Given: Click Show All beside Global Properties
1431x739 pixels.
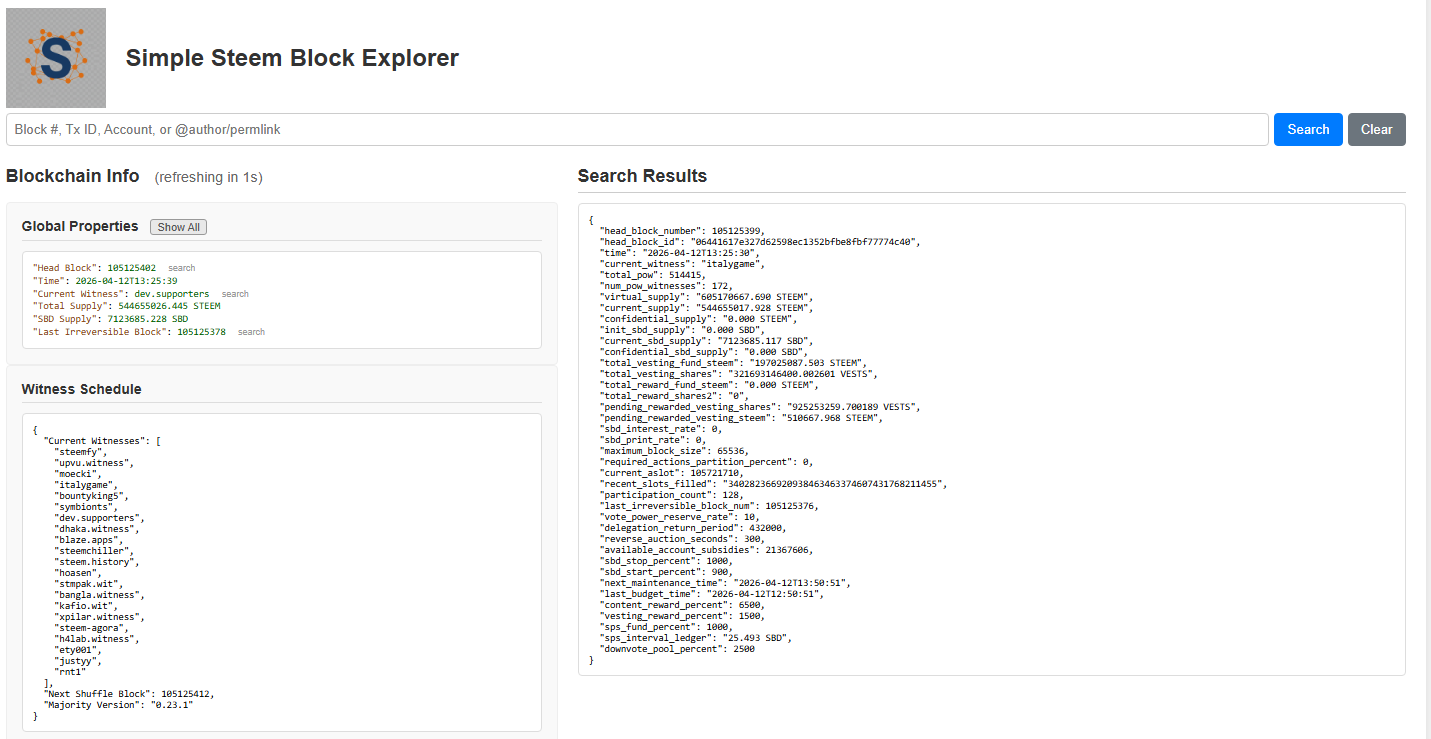Looking at the screenshot, I should click(x=178, y=227).
